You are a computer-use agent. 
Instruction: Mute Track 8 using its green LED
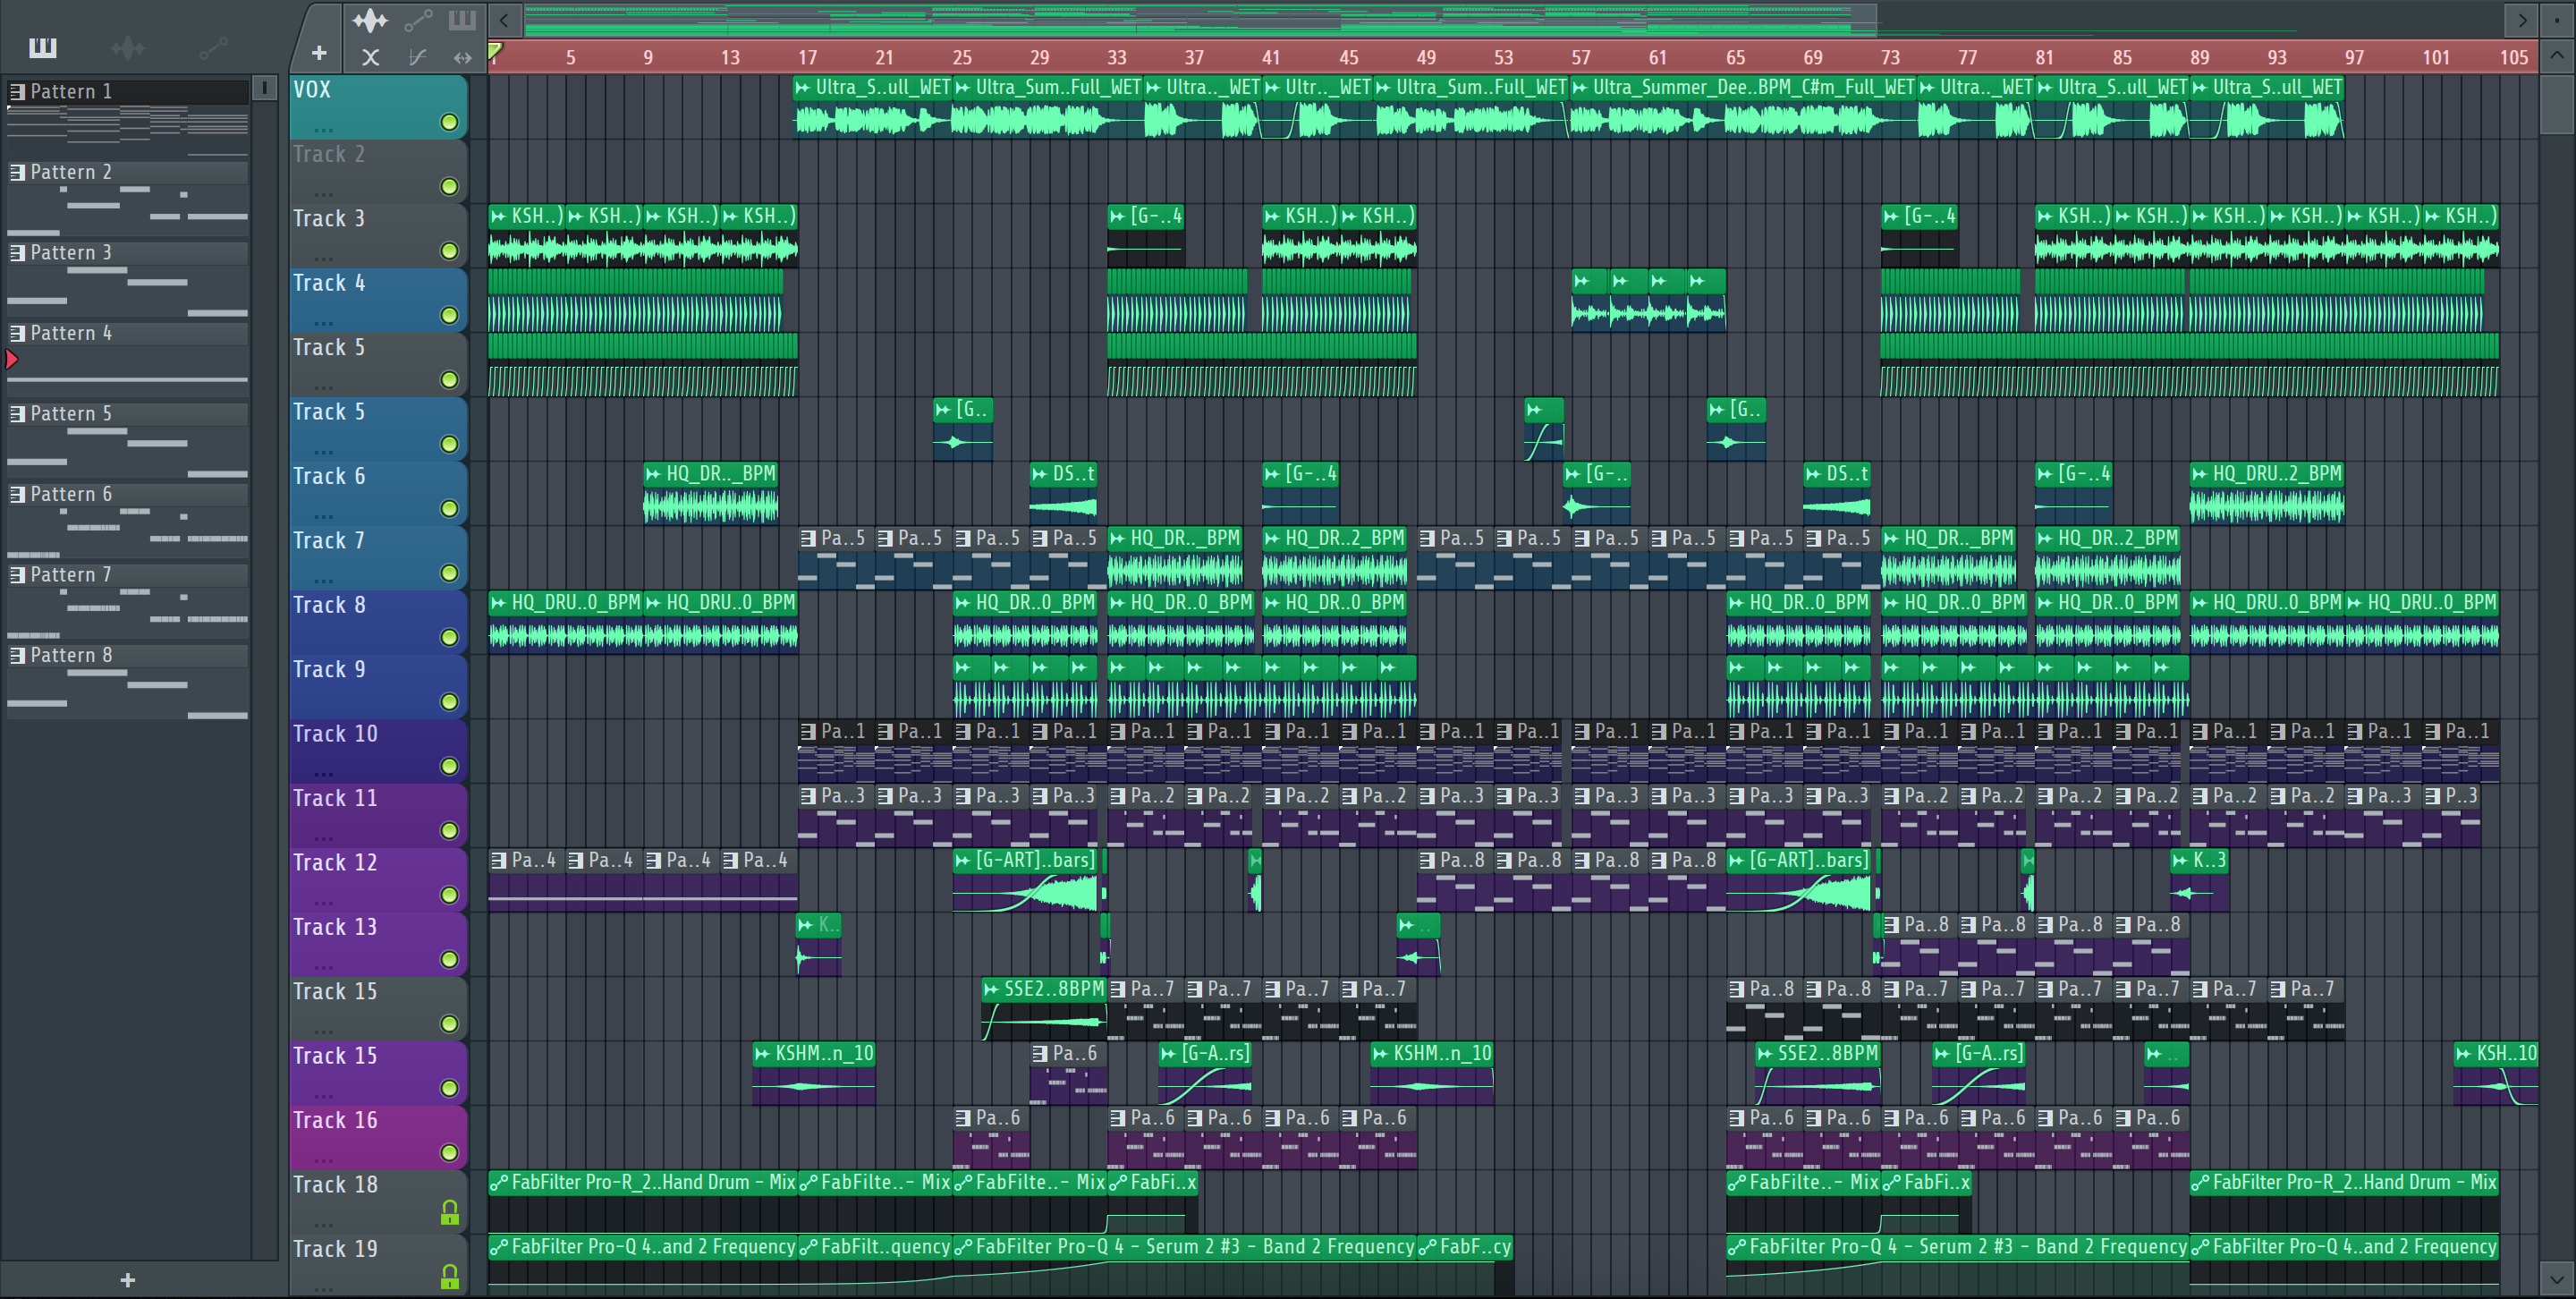point(449,637)
